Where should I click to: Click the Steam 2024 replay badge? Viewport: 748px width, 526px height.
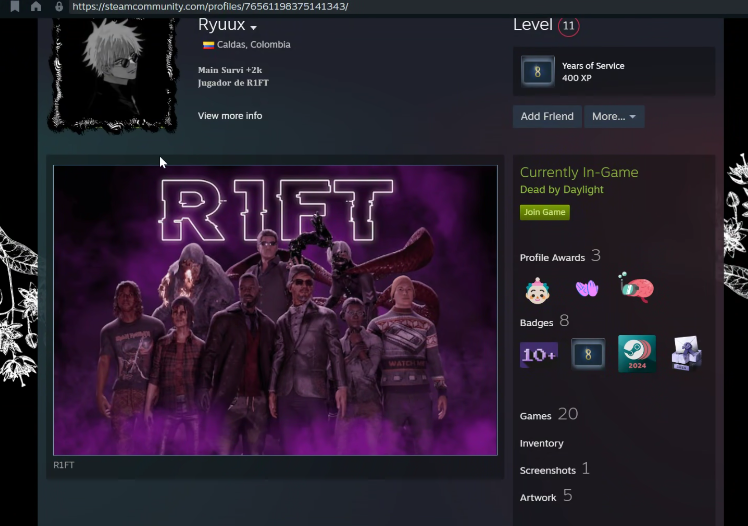coord(637,353)
